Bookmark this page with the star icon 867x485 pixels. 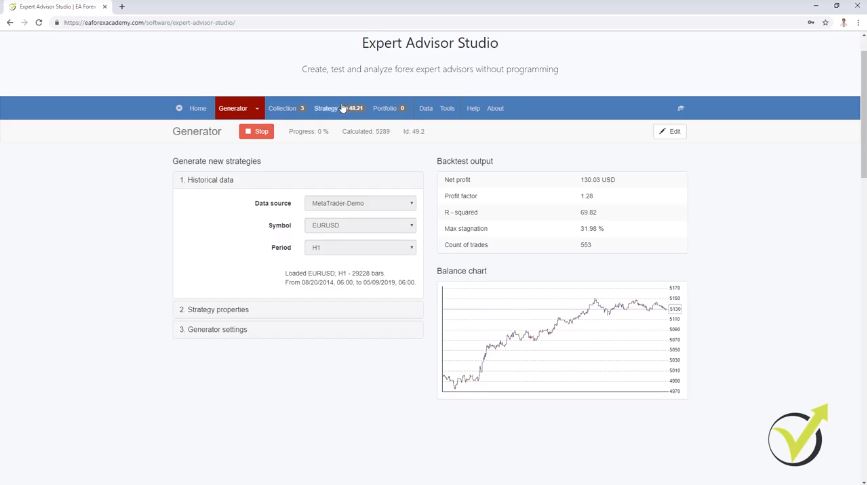pyautogui.click(x=826, y=23)
